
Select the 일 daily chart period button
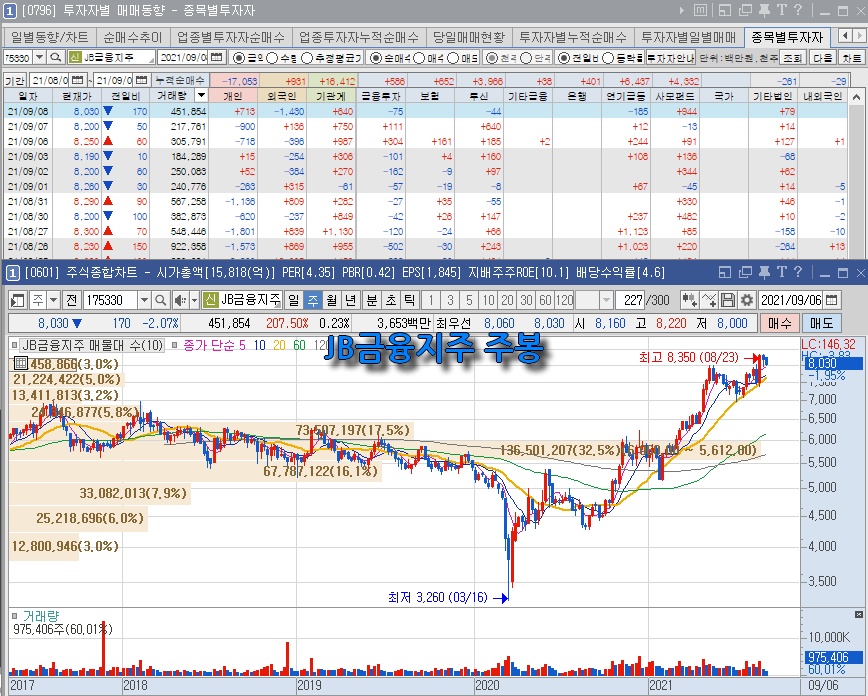(293, 301)
